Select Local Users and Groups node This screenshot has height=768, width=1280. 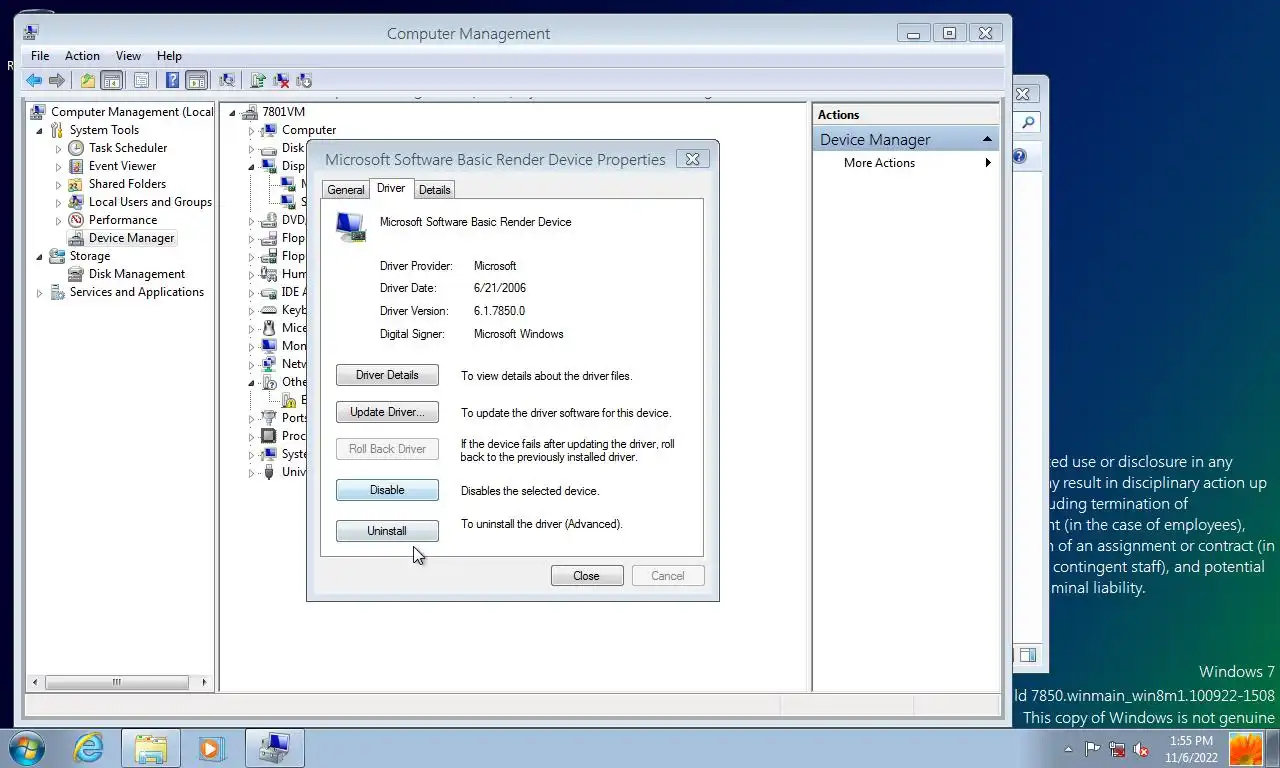(150, 202)
